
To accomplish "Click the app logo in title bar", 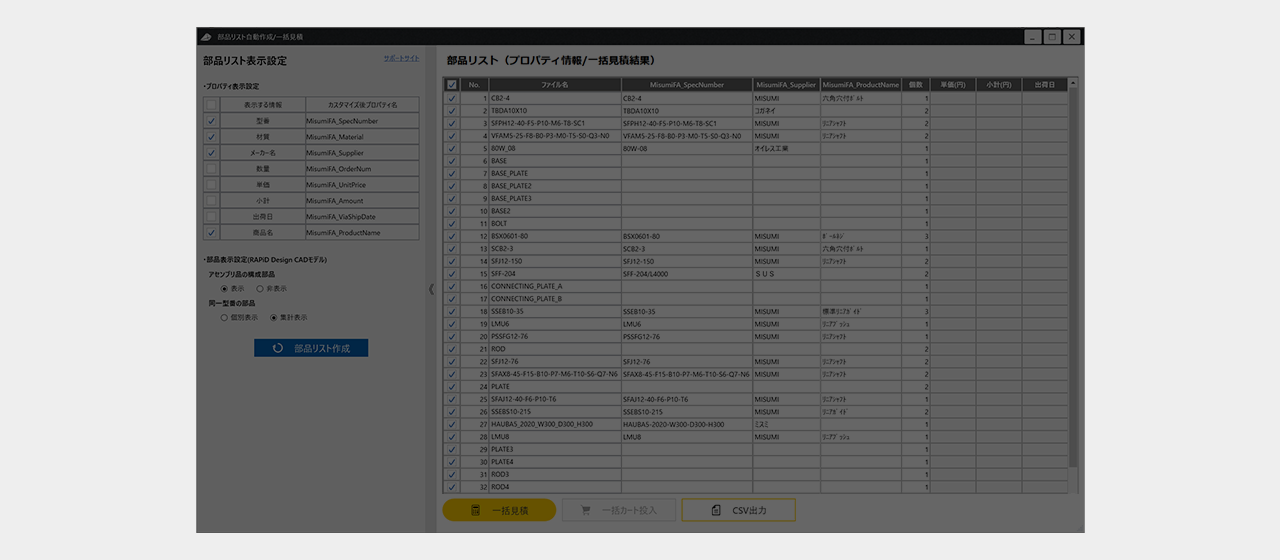I will coord(206,37).
